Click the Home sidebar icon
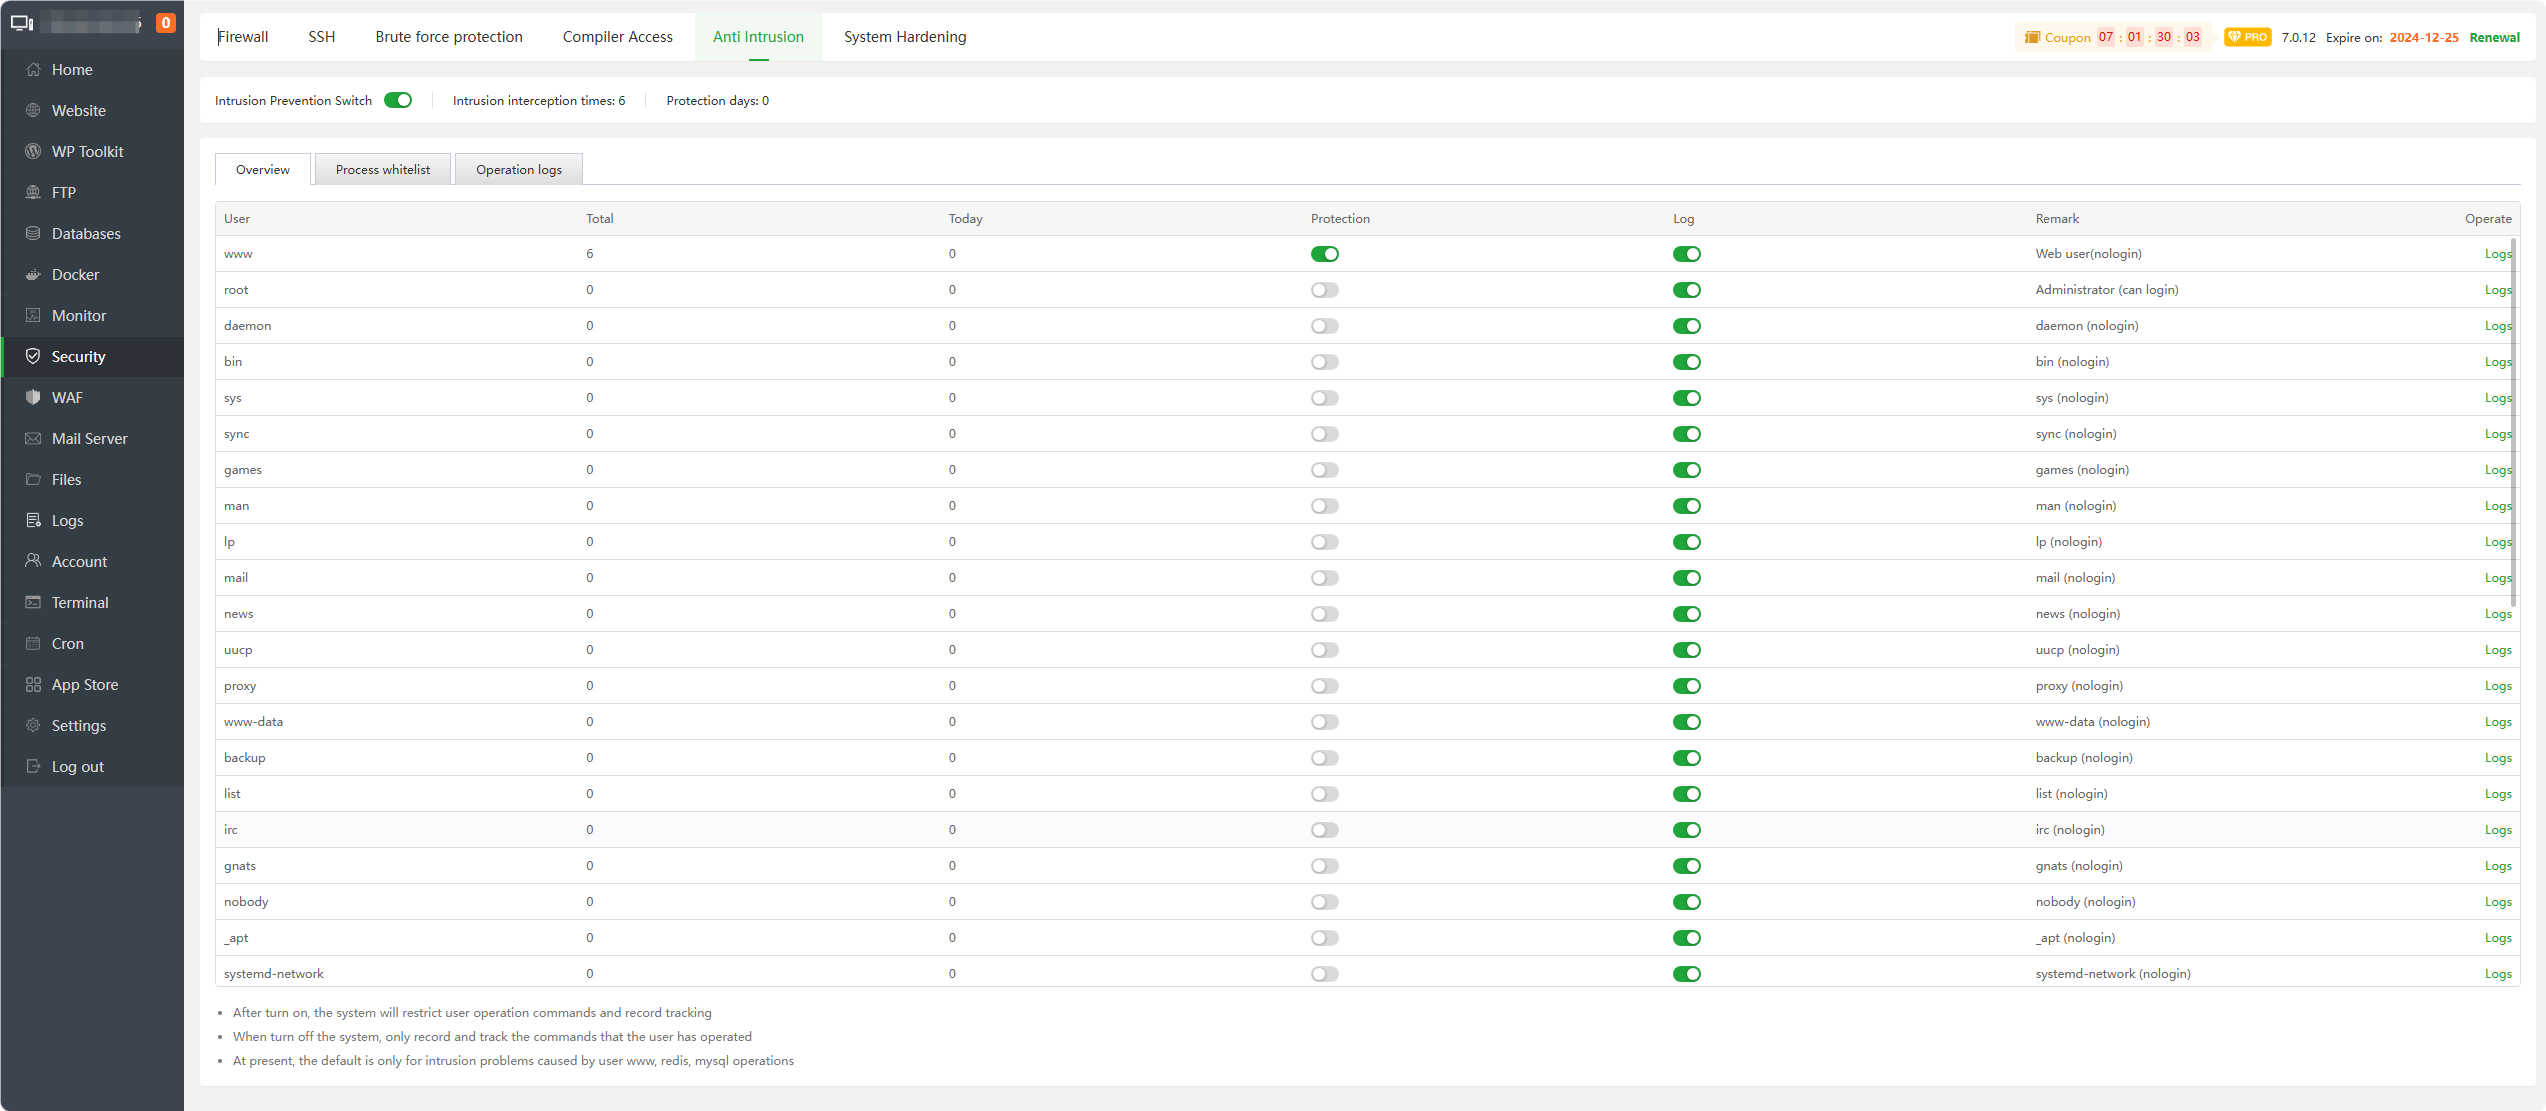This screenshot has height=1111, width=2546. click(x=33, y=69)
